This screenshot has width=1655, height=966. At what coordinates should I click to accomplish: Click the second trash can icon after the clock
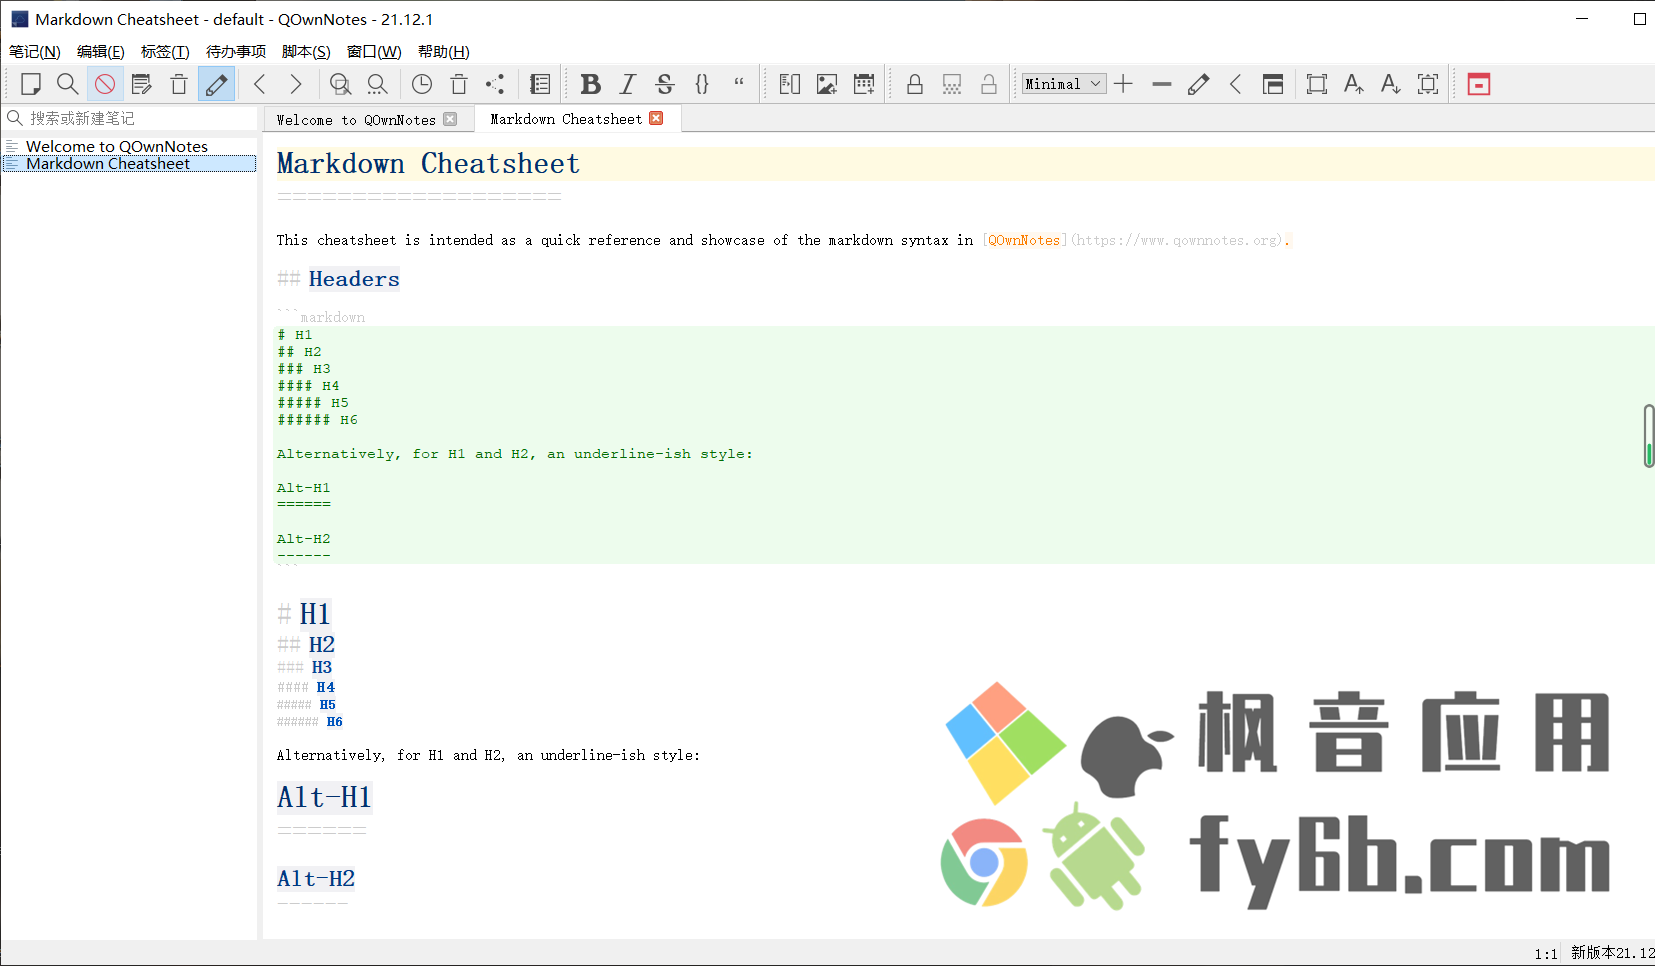pyautogui.click(x=459, y=84)
